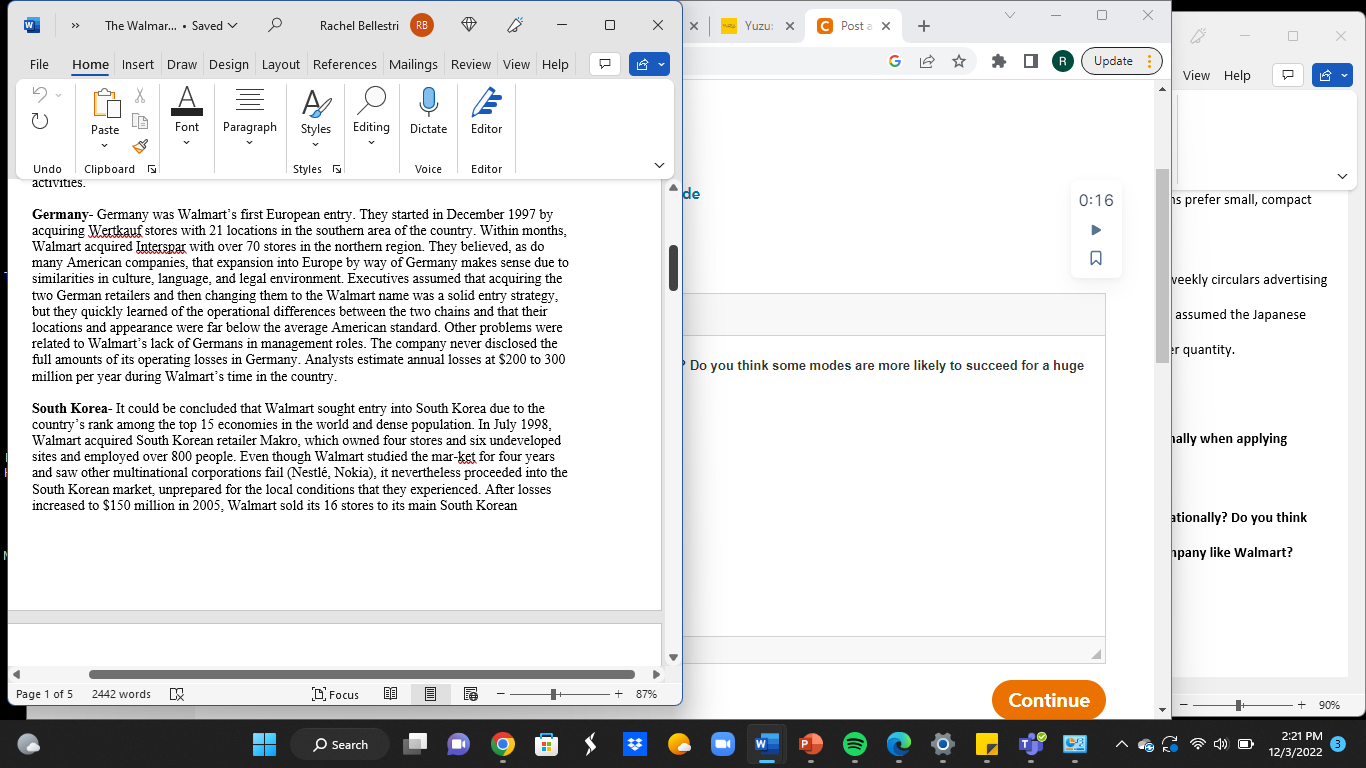
Task: Switch to Print Layout view
Action: pos(431,694)
